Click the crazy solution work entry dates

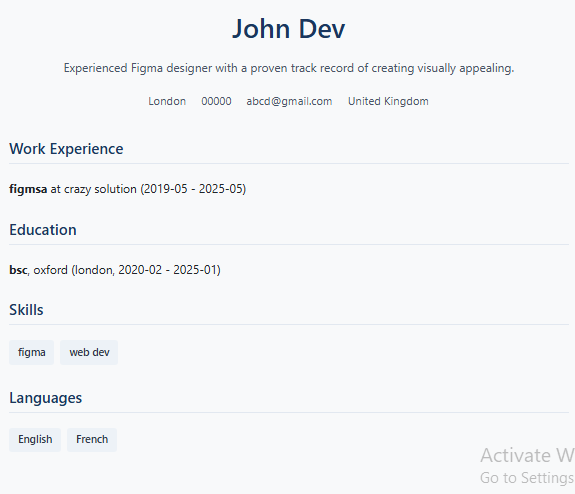pos(193,189)
